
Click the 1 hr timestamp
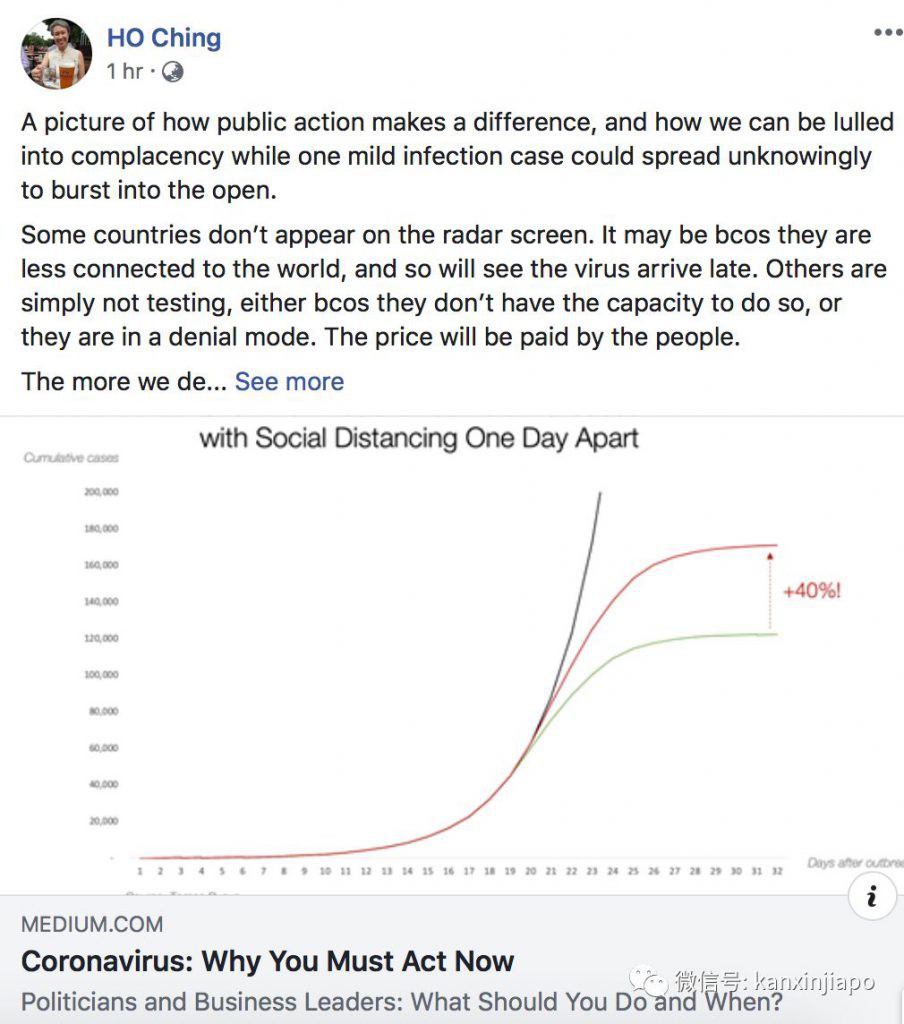[x=125, y=72]
